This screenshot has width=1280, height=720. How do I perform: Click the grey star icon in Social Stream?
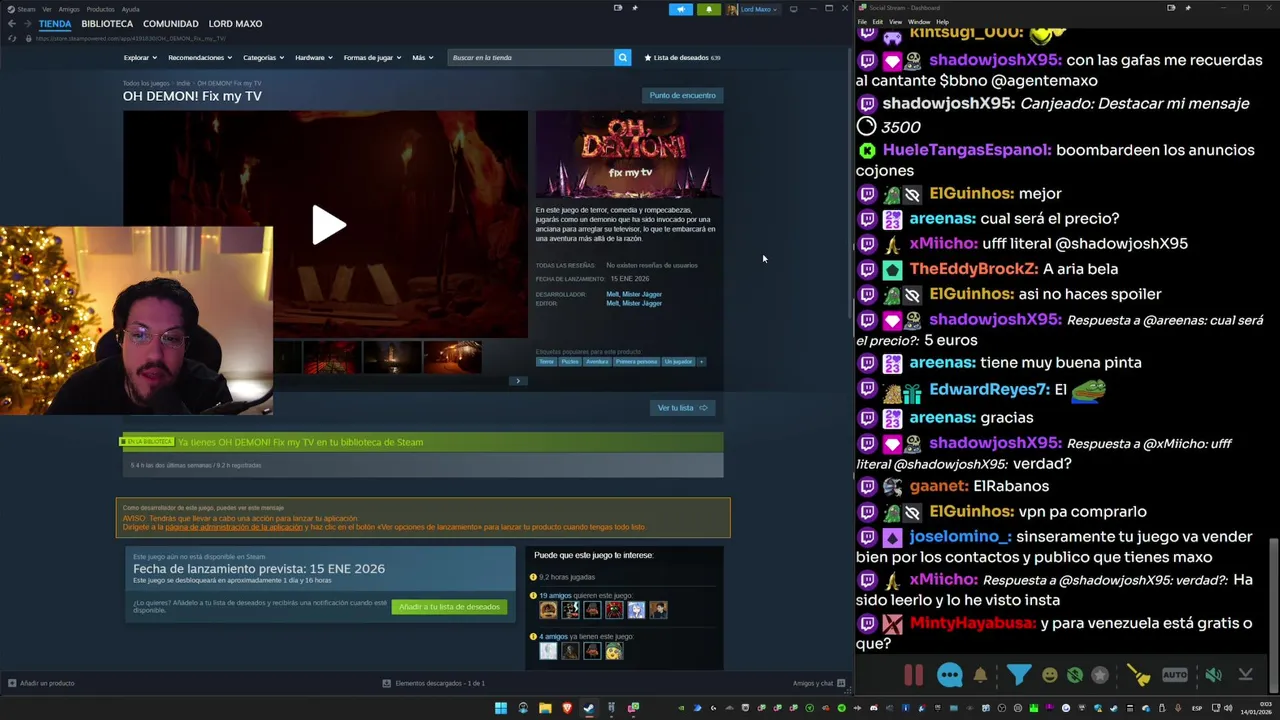pos(1100,675)
